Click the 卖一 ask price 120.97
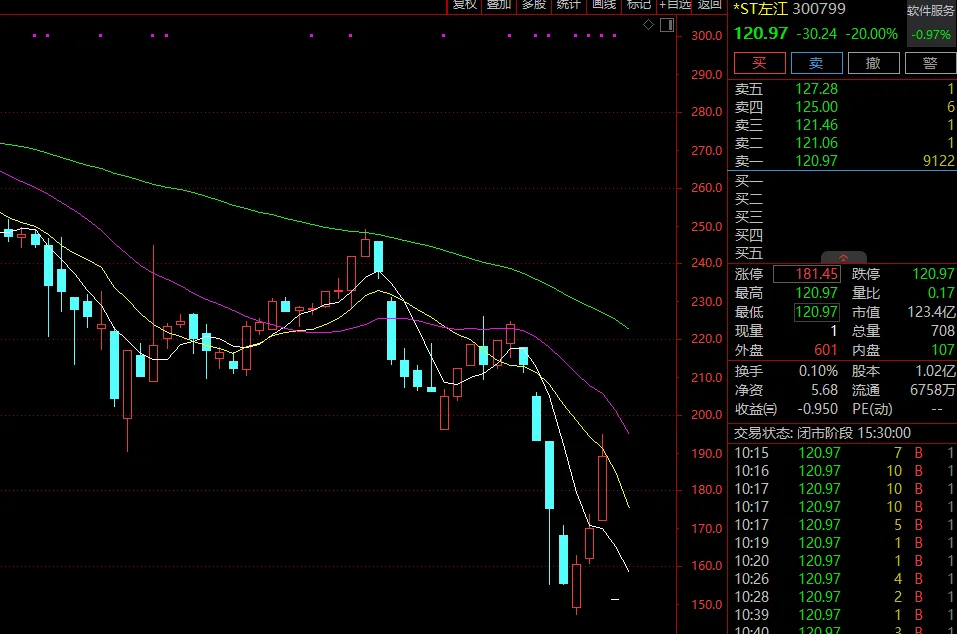This screenshot has width=957, height=634. 816,160
